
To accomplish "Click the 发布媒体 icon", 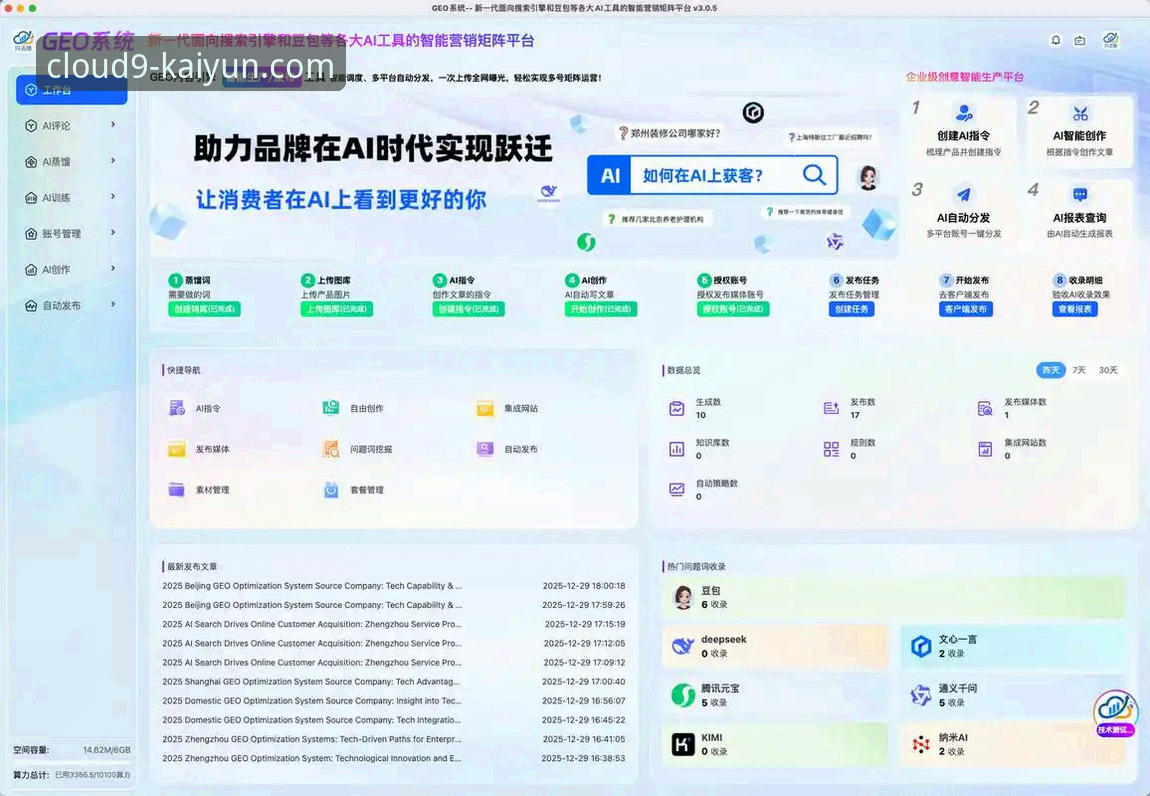I will (176, 448).
